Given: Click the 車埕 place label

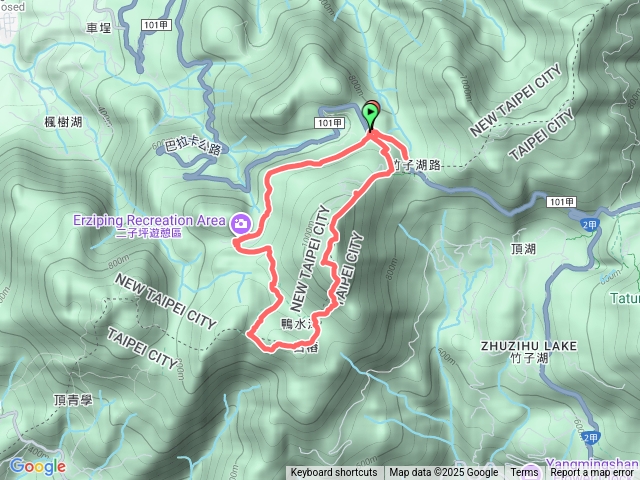Looking at the screenshot, I should pos(99,28).
